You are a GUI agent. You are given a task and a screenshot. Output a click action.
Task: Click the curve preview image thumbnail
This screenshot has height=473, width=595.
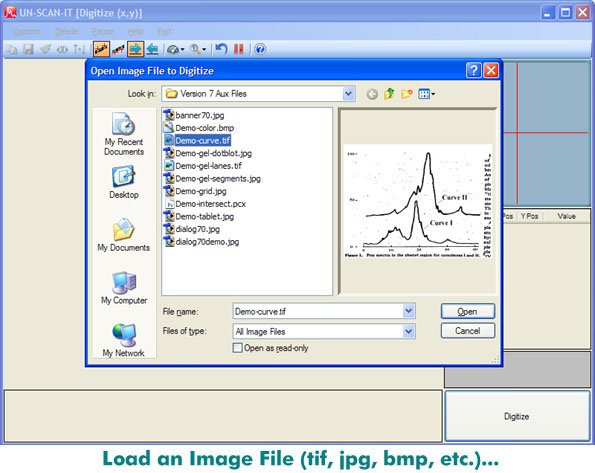pos(417,202)
